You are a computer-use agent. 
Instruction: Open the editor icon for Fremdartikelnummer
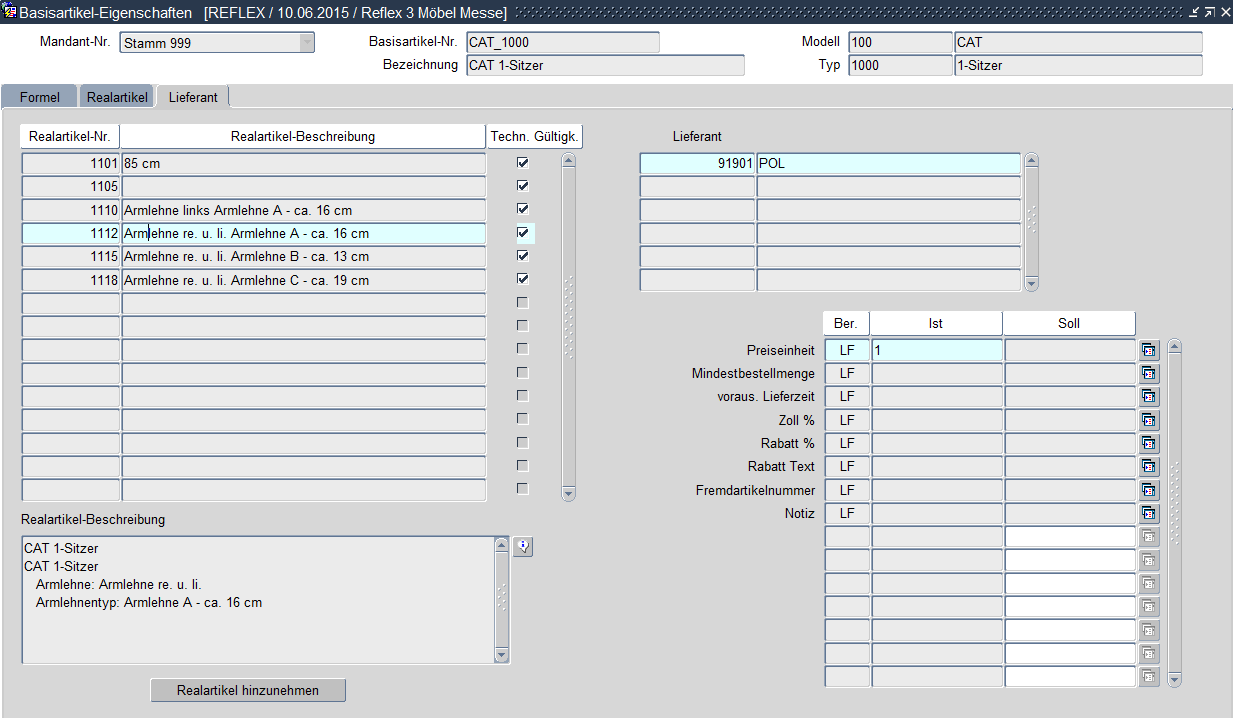1148,490
